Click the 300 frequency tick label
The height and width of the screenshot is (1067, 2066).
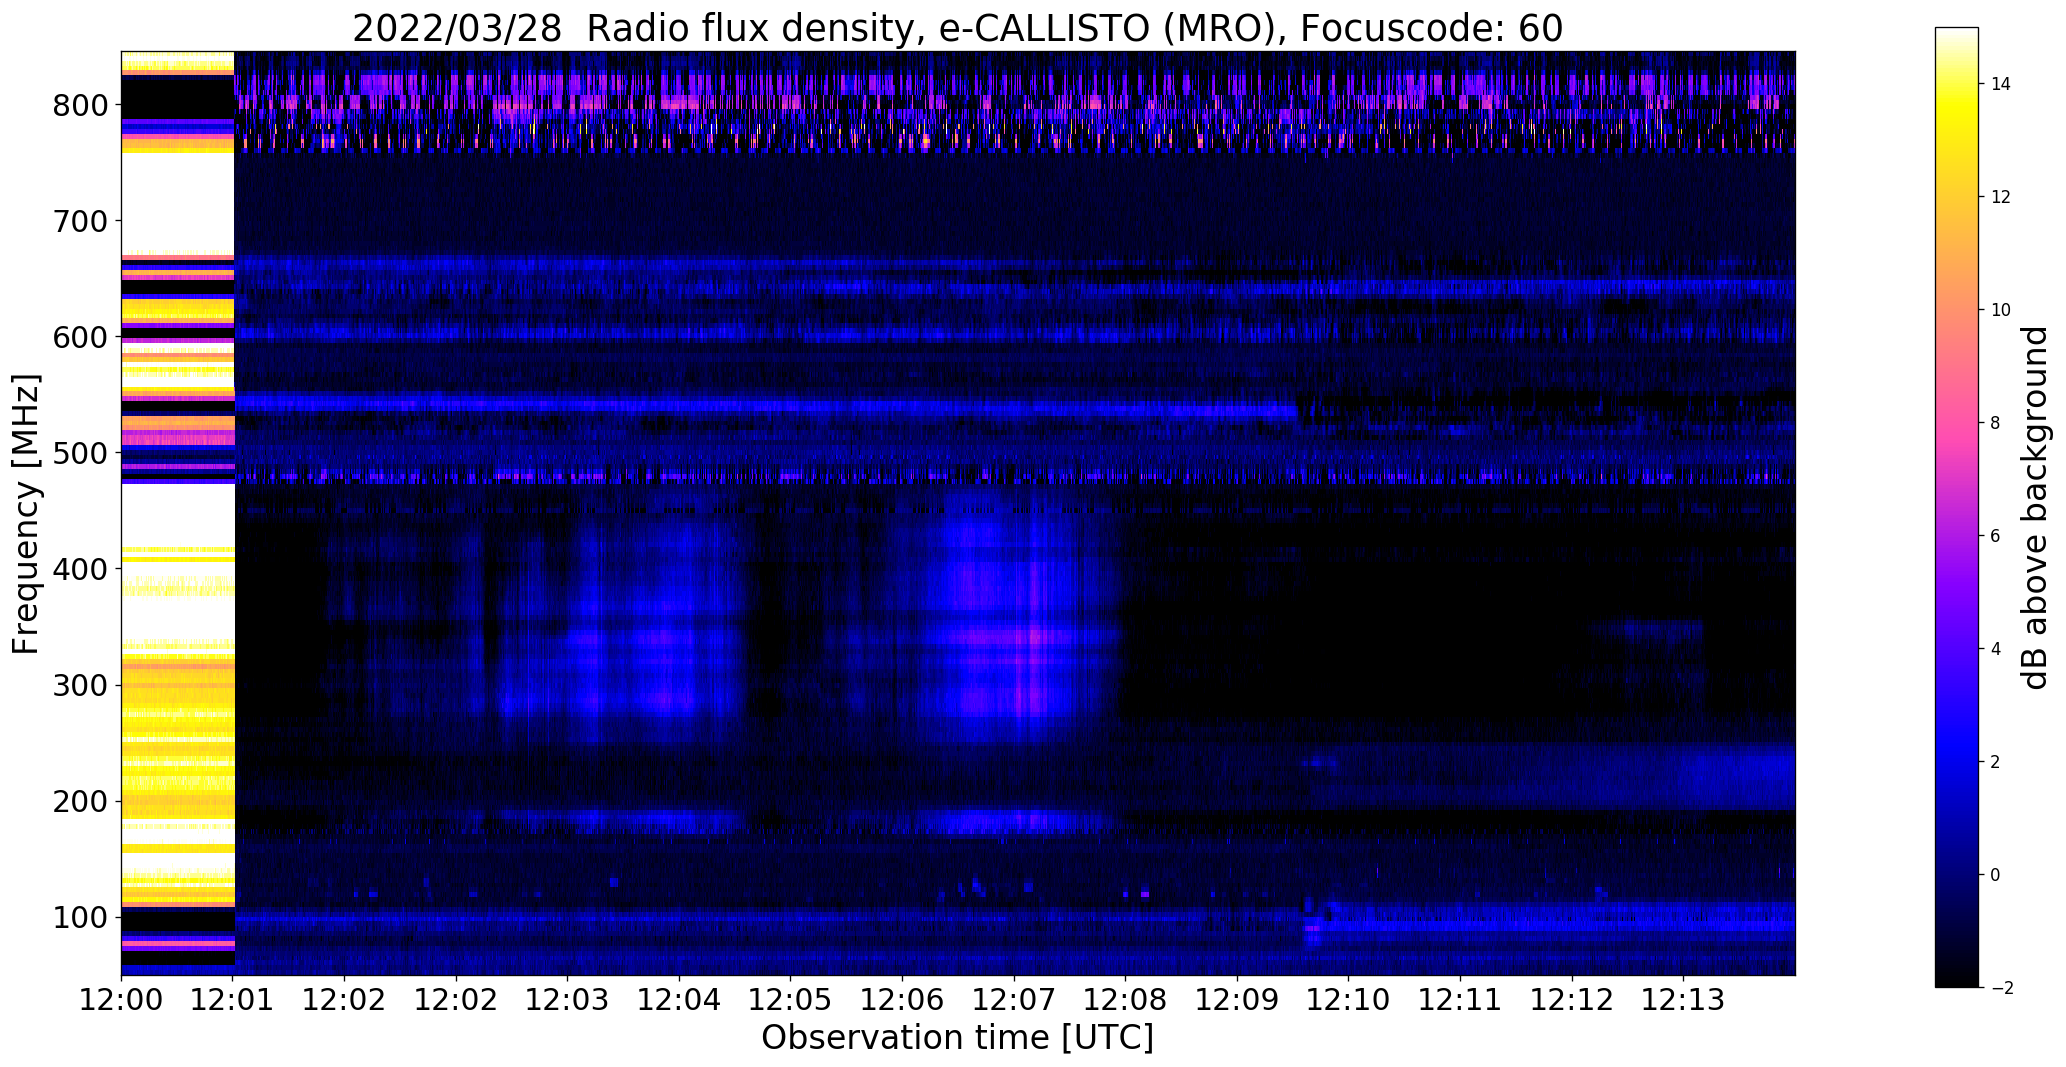coord(80,685)
